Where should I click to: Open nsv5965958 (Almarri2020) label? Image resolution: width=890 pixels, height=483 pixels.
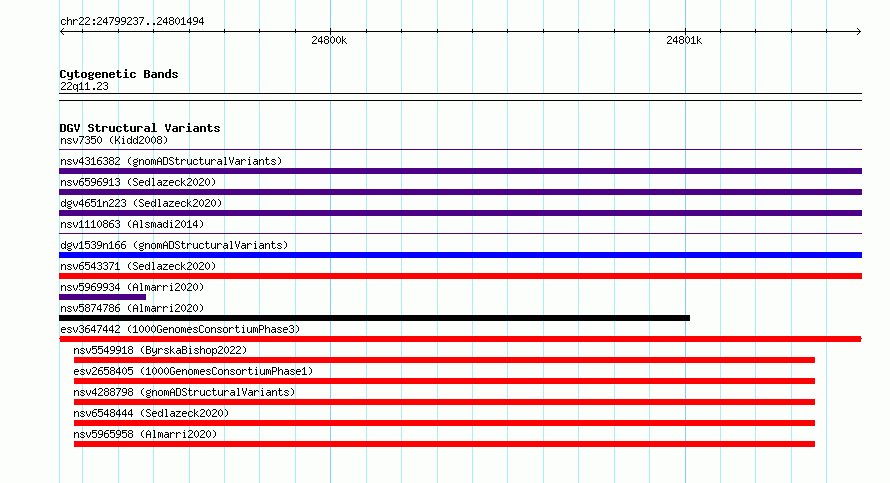[145, 434]
